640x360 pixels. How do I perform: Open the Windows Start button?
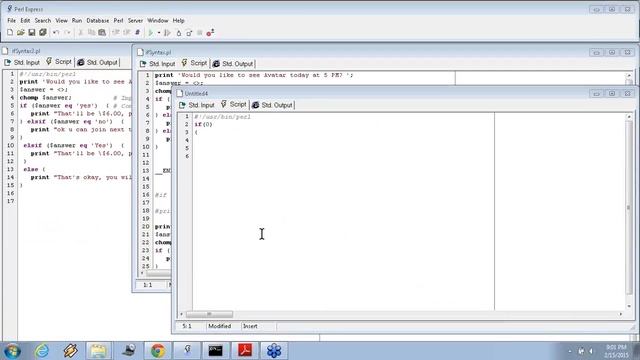(x=12, y=351)
